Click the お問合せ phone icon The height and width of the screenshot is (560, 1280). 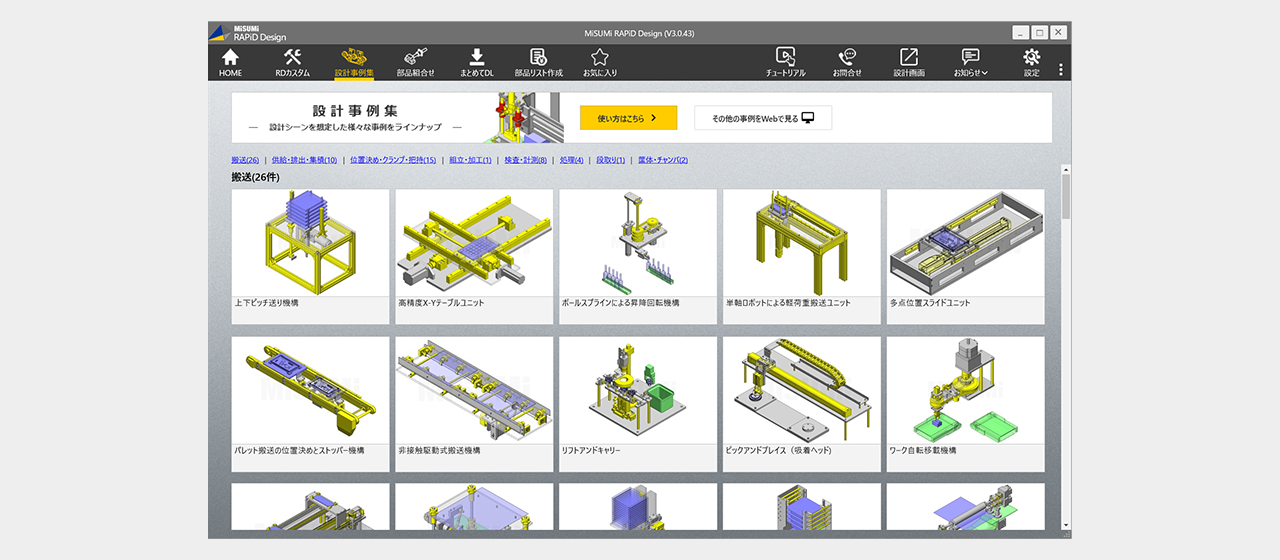click(x=847, y=62)
